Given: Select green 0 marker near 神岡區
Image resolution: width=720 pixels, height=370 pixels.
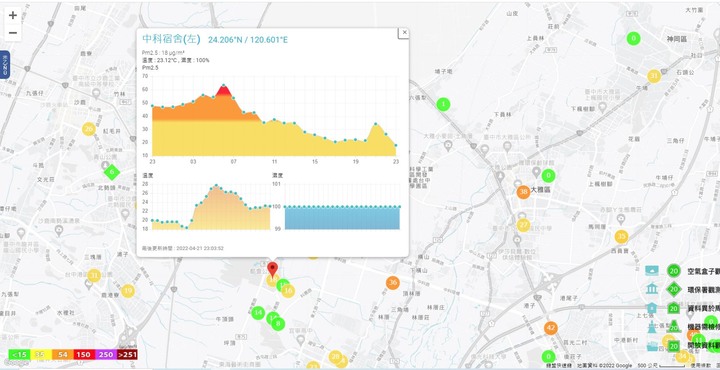Looking at the screenshot, I should pyautogui.click(x=634, y=39).
